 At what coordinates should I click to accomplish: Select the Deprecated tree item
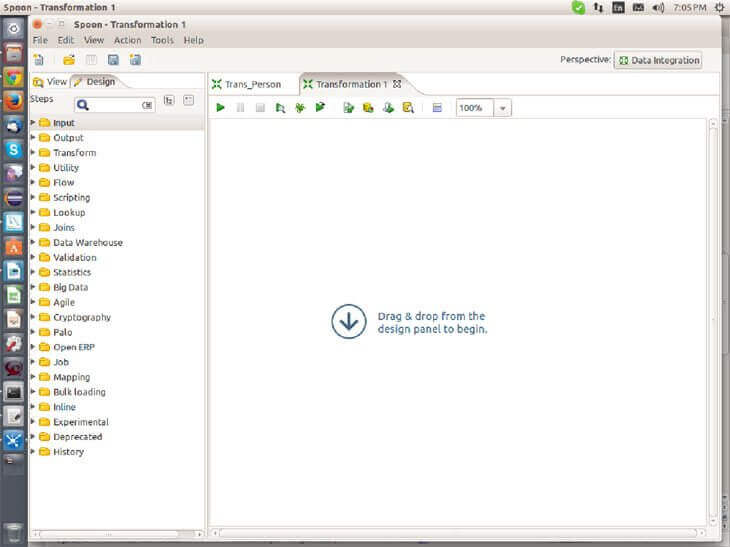coord(77,437)
